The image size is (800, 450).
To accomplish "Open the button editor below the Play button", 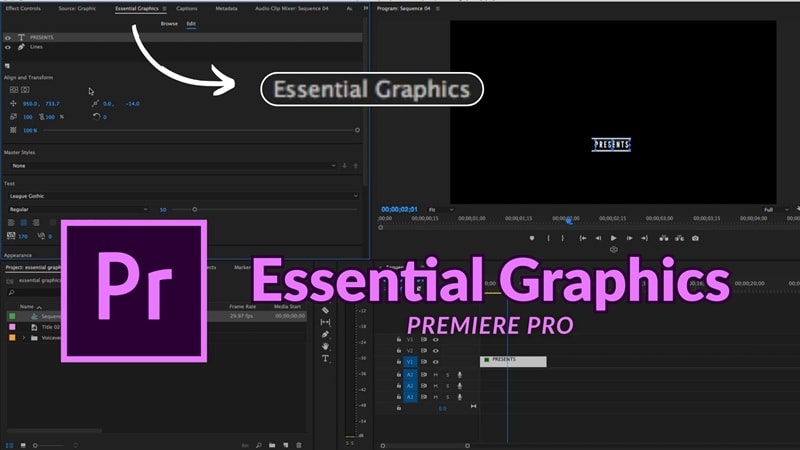I will [614, 249].
